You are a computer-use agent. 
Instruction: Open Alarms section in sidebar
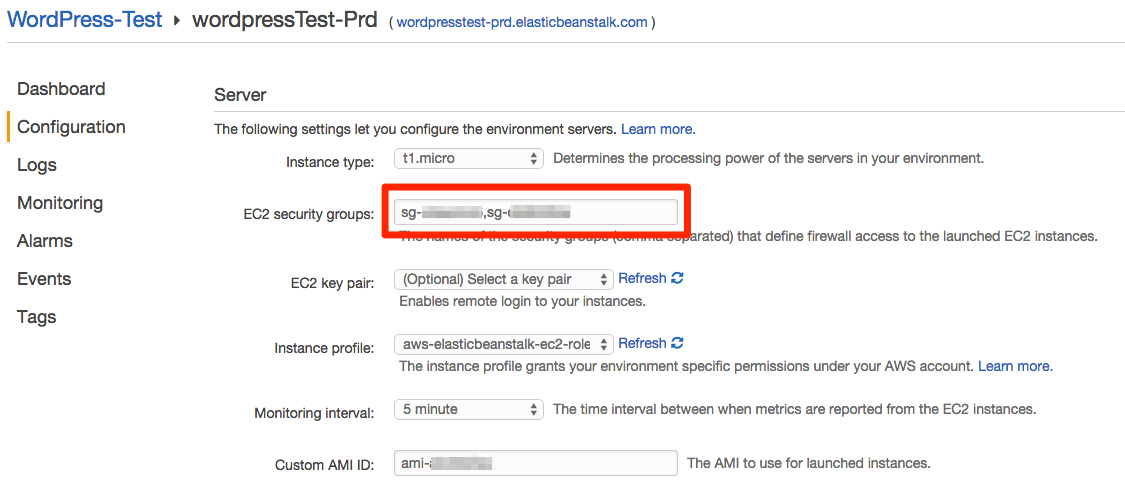click(44, 241)
